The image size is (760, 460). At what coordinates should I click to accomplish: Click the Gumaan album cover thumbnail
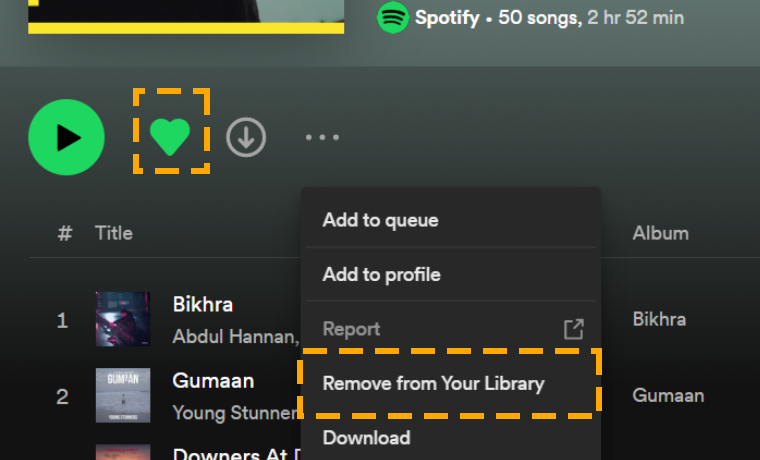(x=123, y=395)
